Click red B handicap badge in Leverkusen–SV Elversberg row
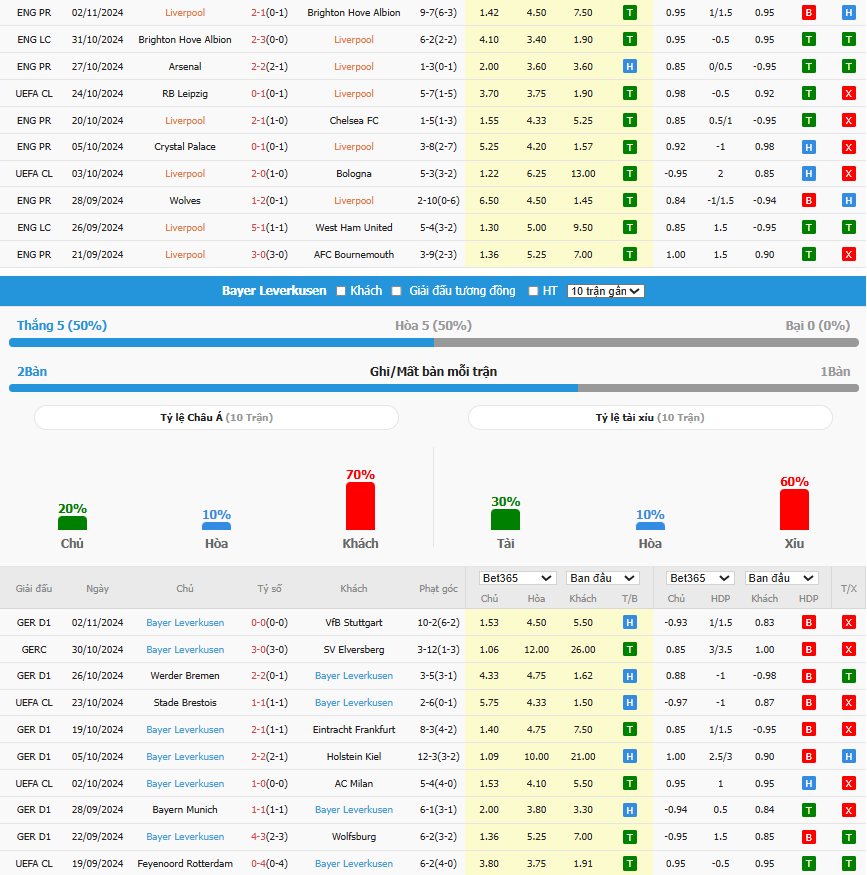Image resolution: width=867 pixels, height=875 pixels. (x=808, y=650)
